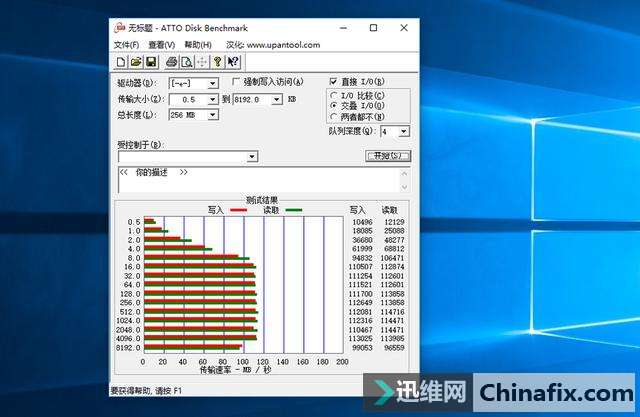Select the 两者都不 radio button

tap(334, 117)
